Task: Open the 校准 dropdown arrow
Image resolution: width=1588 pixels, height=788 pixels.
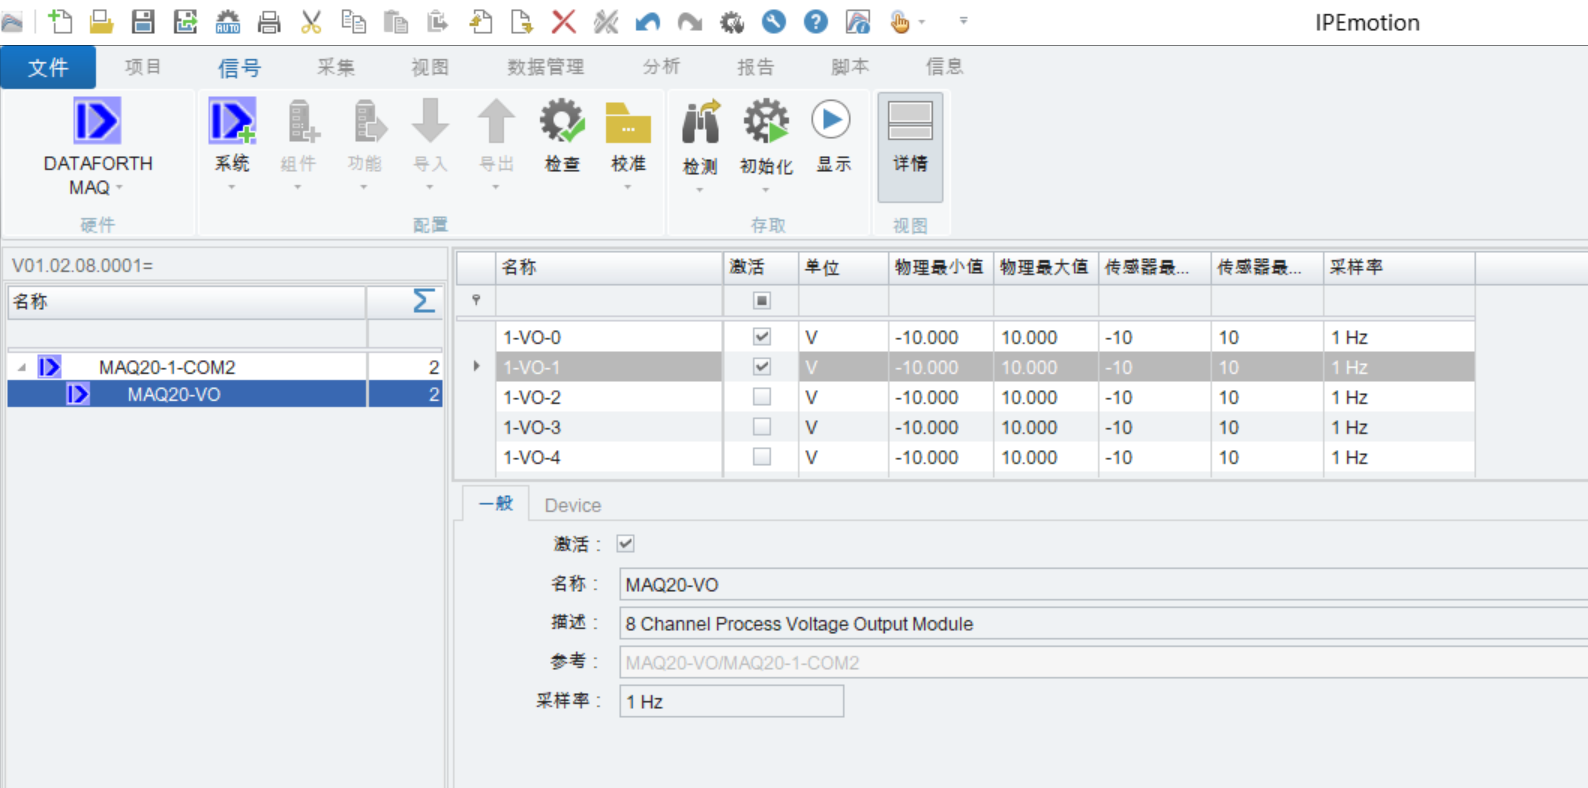Action: coord(628,187)
